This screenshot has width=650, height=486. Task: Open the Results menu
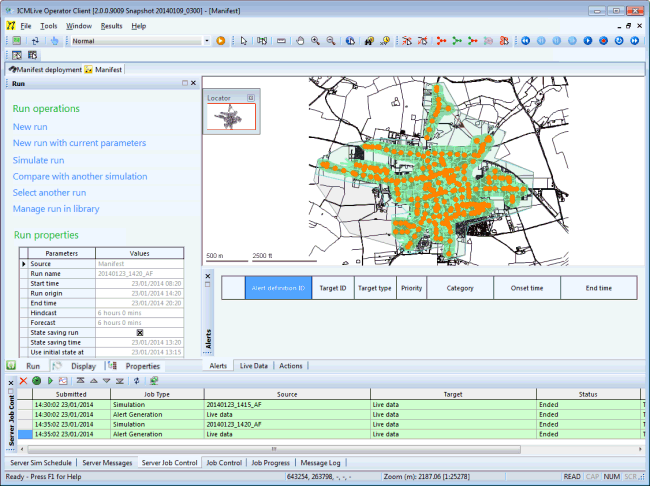pos(112,25)
